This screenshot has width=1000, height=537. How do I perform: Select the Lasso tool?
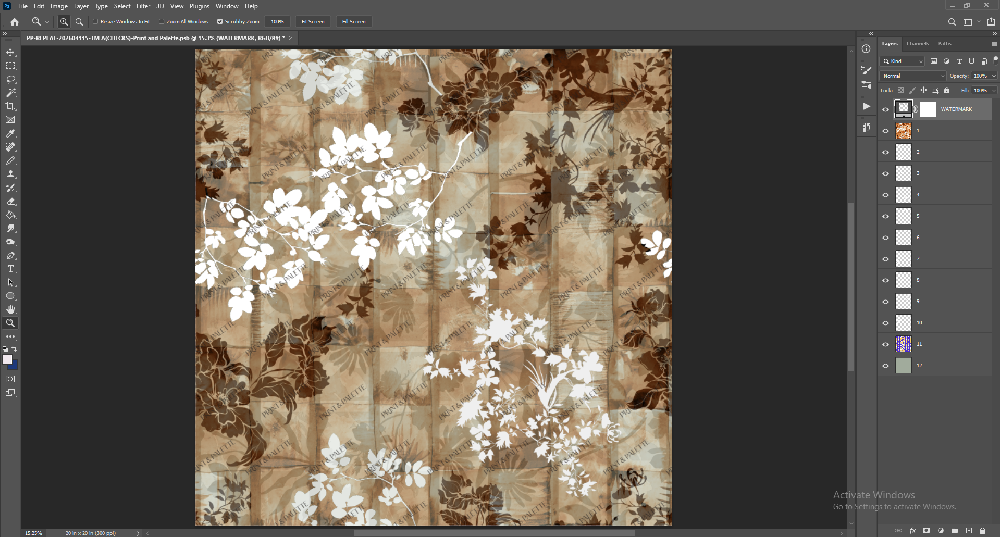(10, 79)
